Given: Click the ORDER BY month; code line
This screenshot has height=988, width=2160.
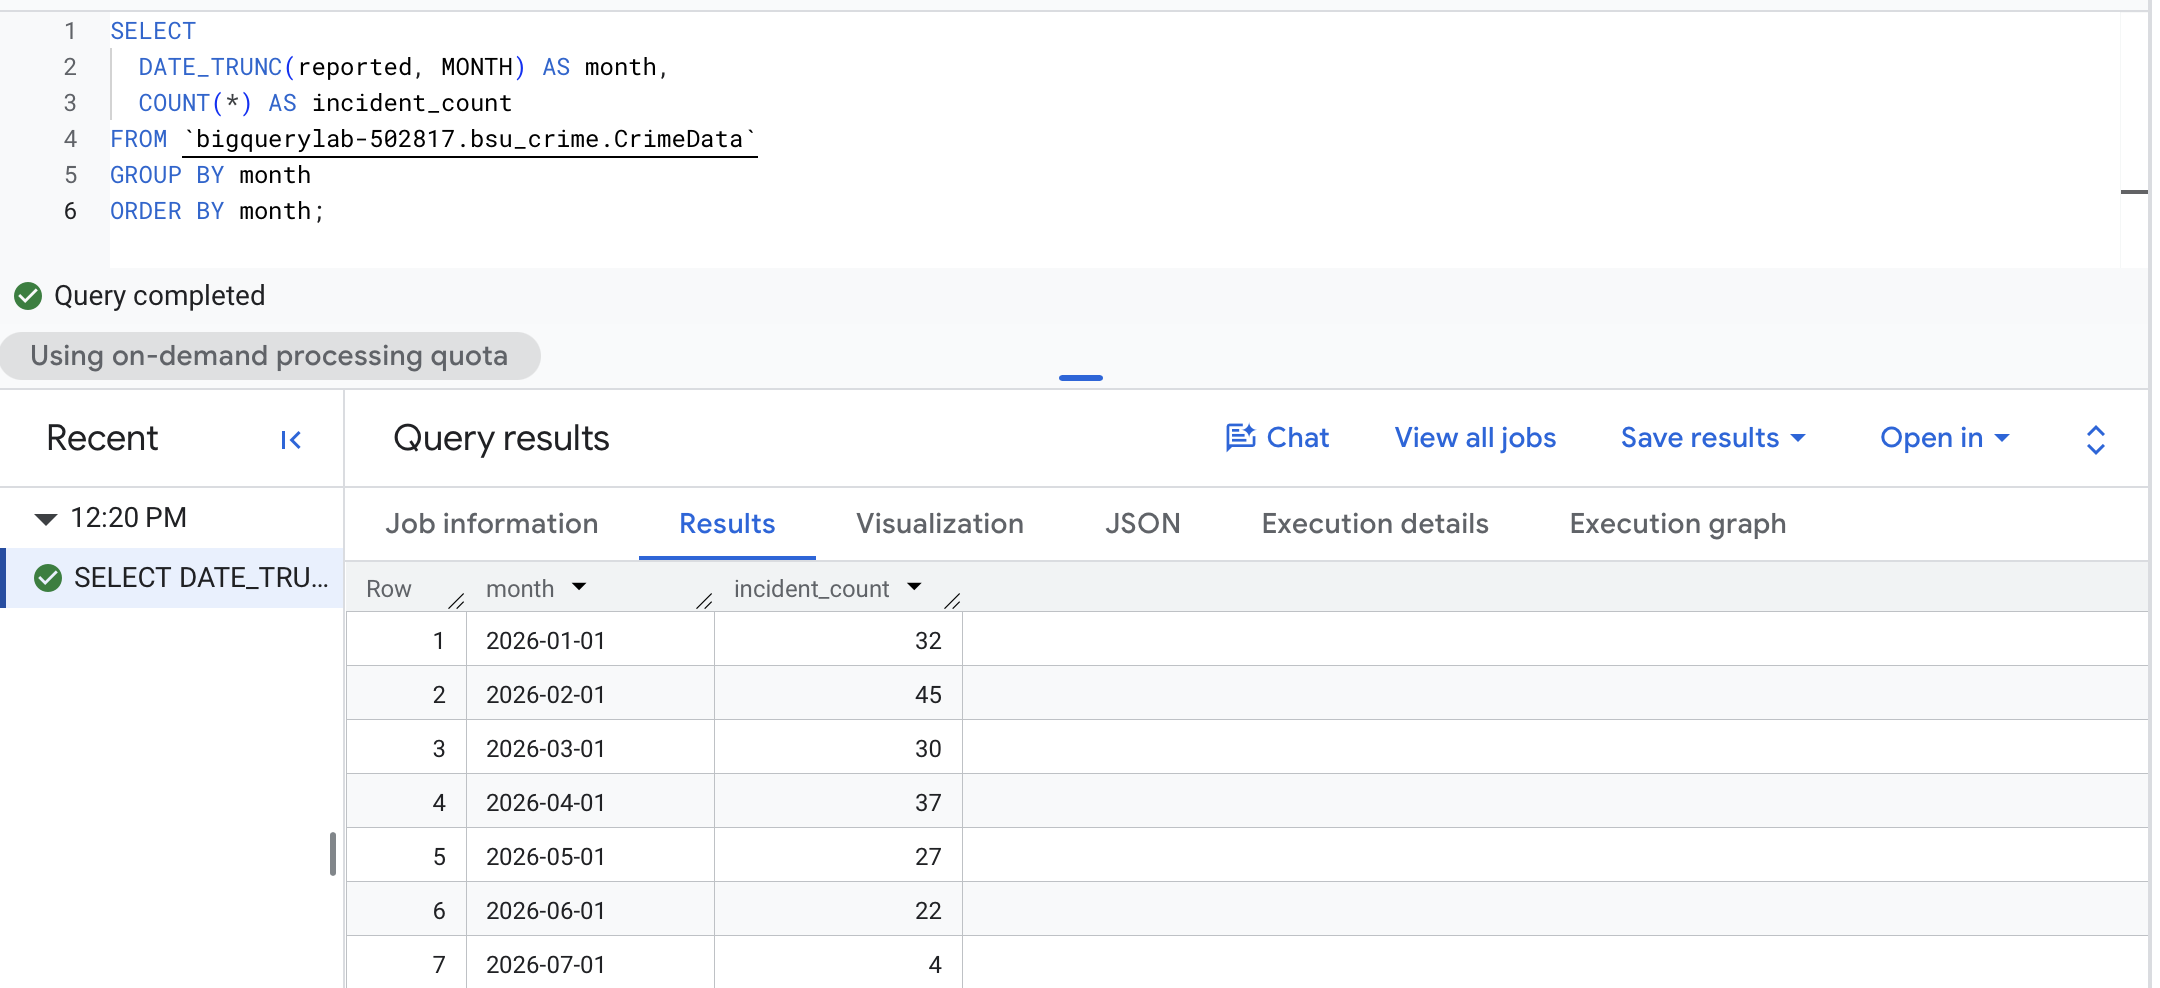Looking at the screenshot, I should click(x=217, y=211).
